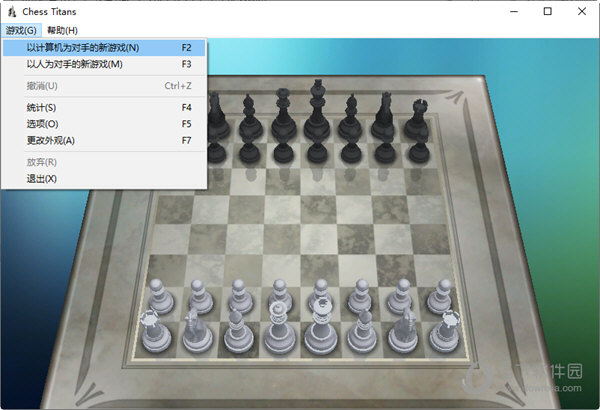Image resolution: width=600 pixels, height=410 pixels.
Task: Click the black knight on g8
Action: 385,116
